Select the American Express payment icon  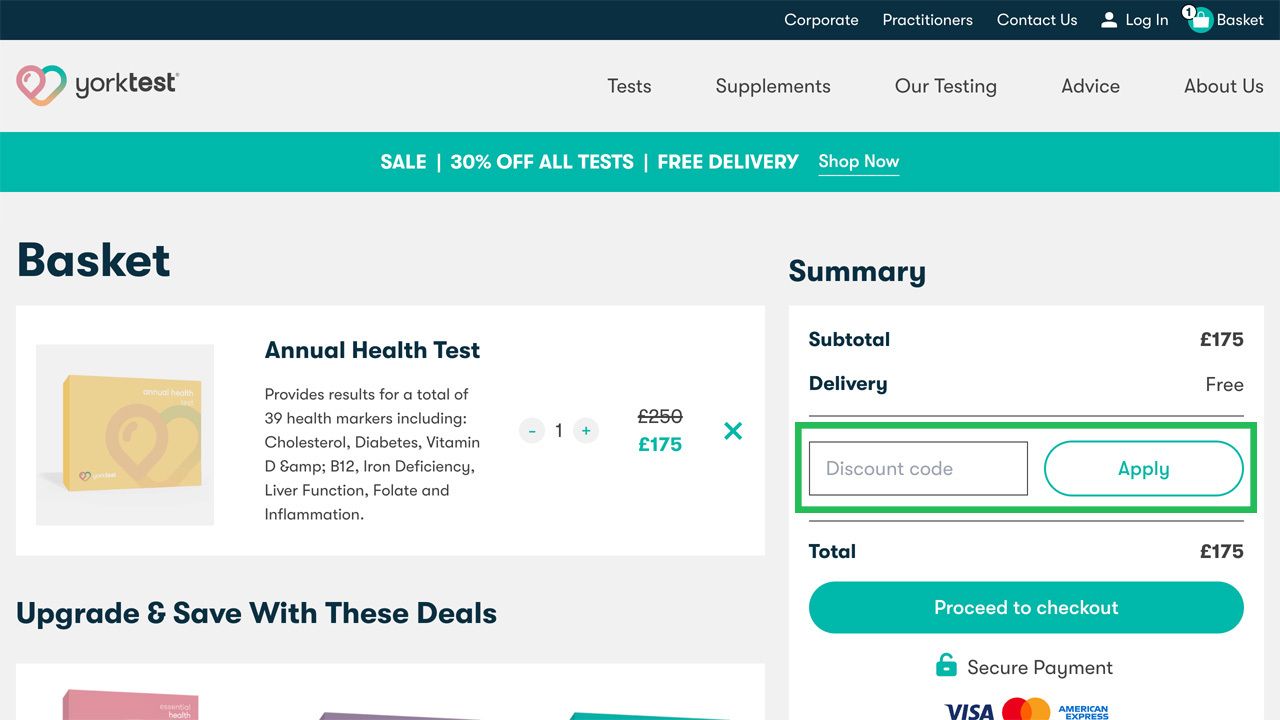[1085, 712]
